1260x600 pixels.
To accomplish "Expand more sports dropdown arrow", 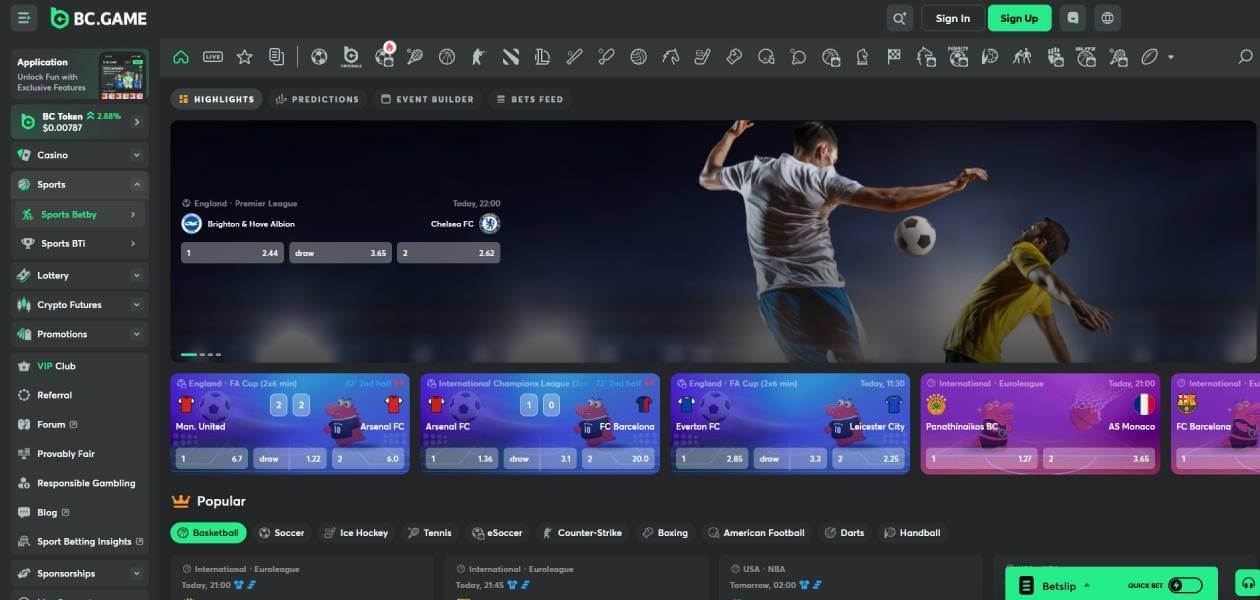I will click(x=1171, y=58).
